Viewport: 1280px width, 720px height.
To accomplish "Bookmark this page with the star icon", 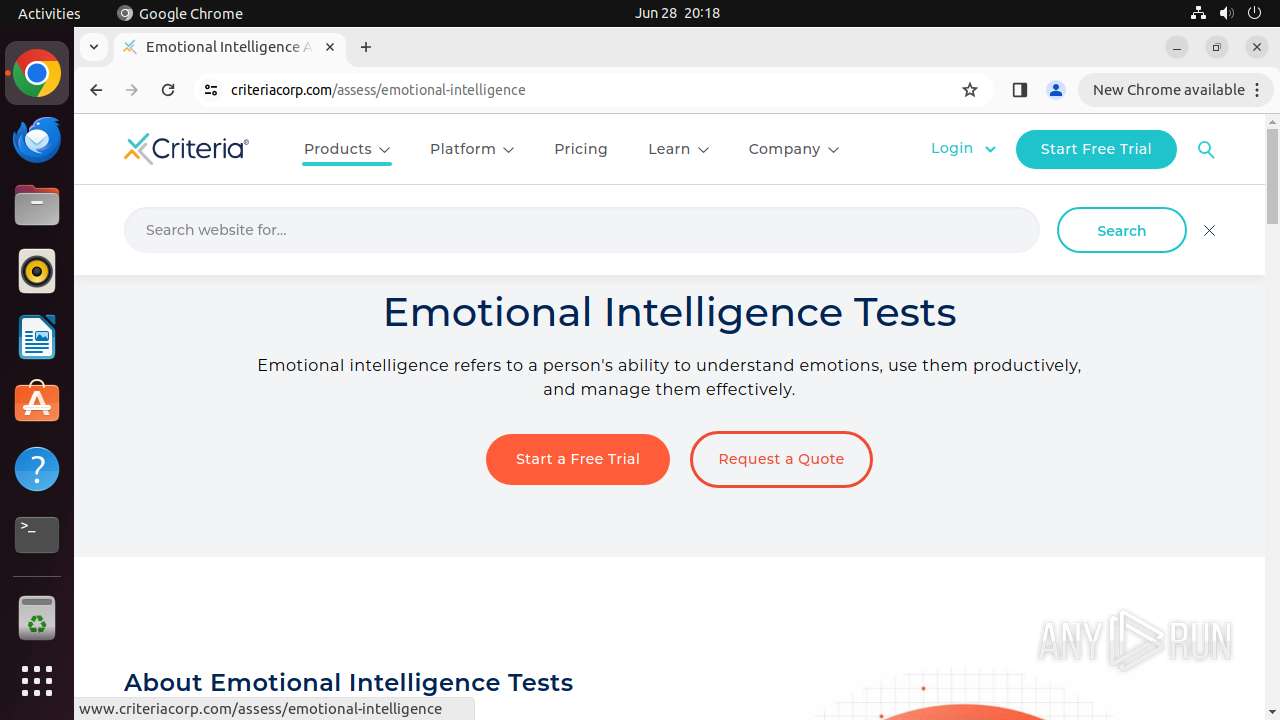I will (969, 90).
